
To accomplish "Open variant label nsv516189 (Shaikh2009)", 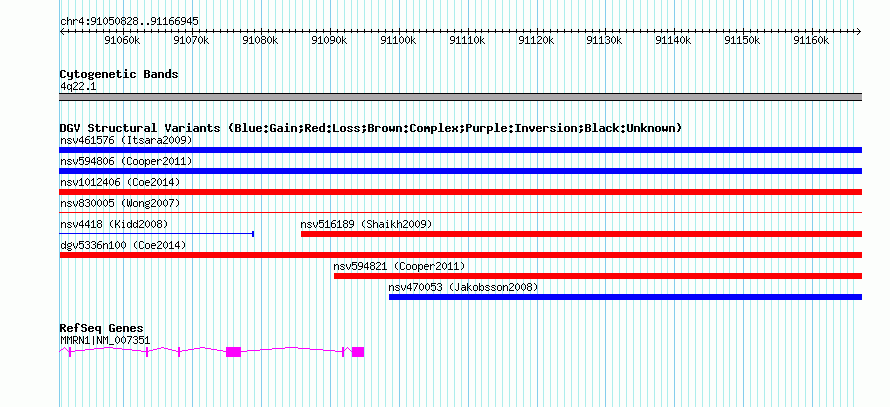I will coord(366,224).
